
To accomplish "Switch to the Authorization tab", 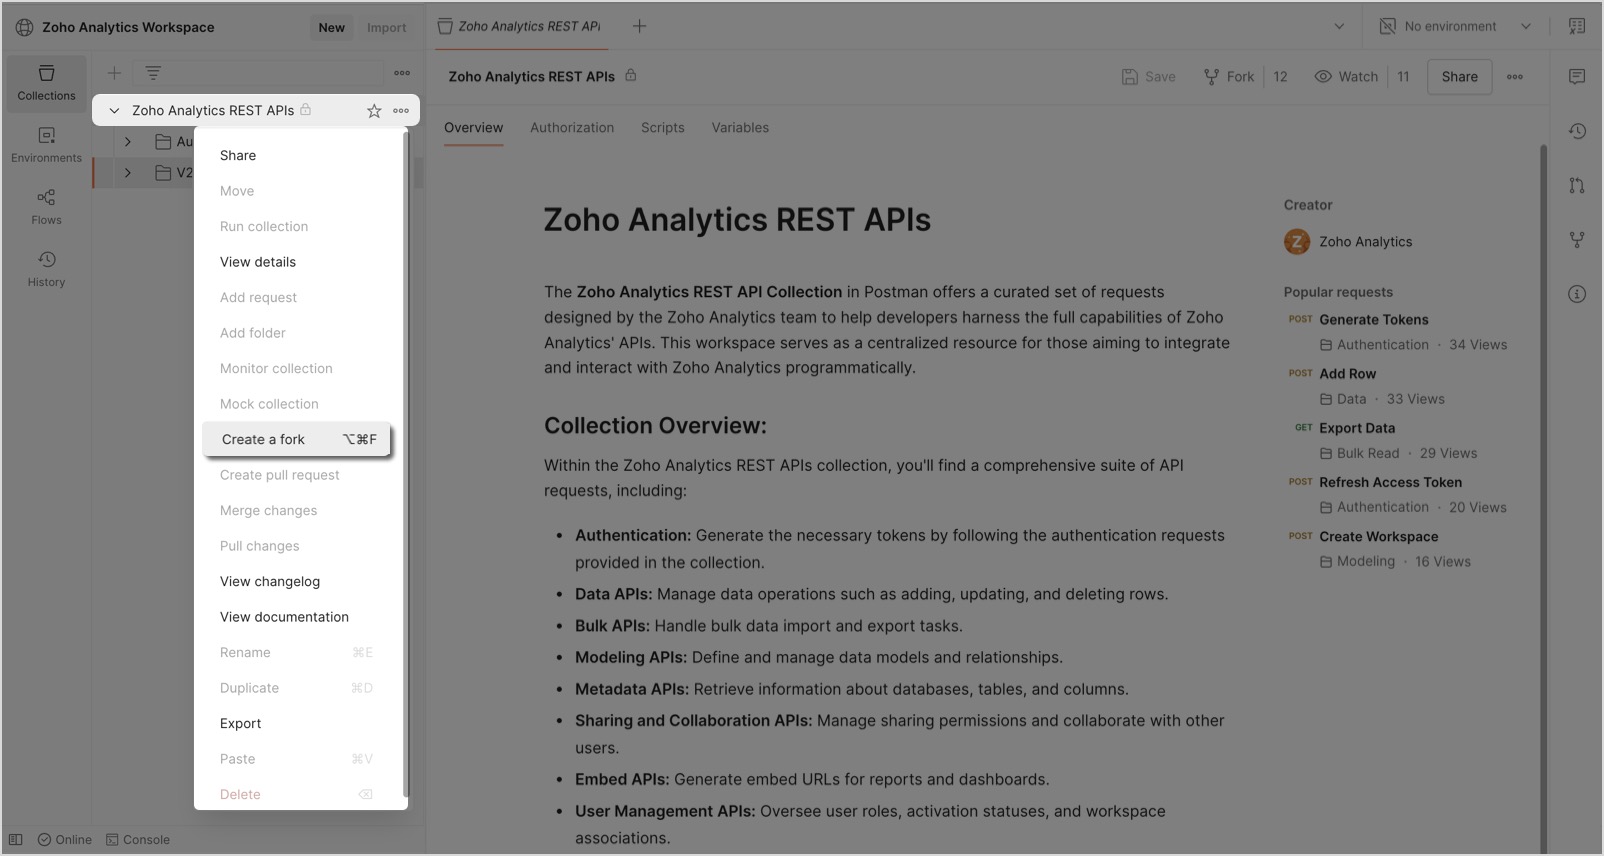I will click(x=572, y=128).
